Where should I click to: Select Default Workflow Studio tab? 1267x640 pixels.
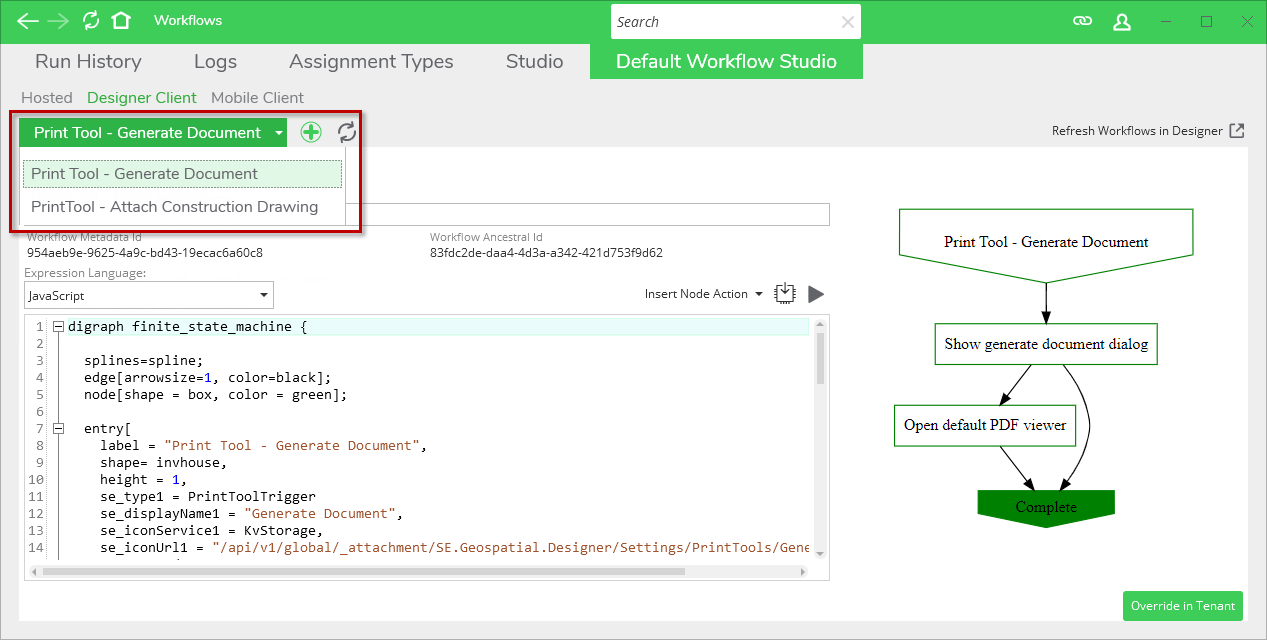pos(726,61)
